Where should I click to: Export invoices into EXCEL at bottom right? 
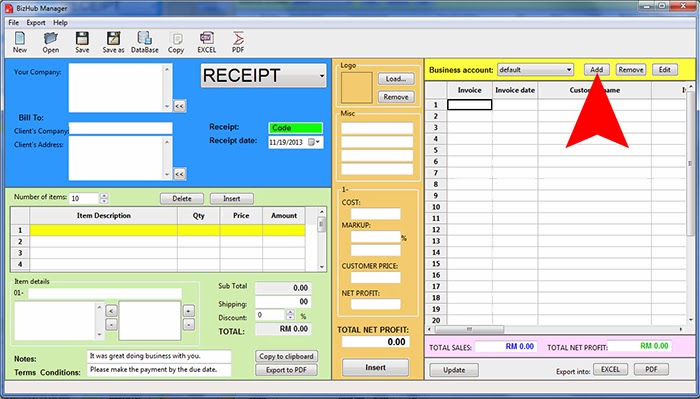point(610,370)
